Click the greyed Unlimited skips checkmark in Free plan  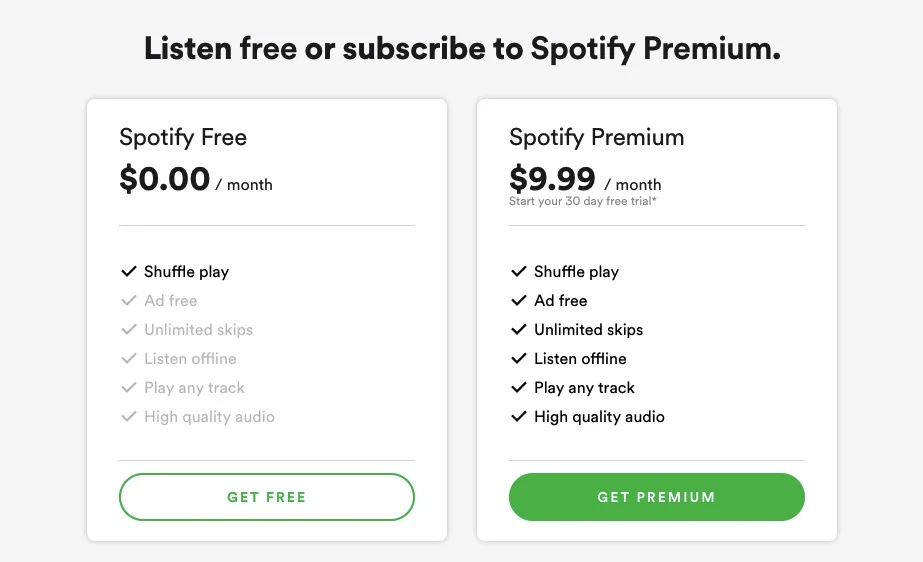point(128,329)
